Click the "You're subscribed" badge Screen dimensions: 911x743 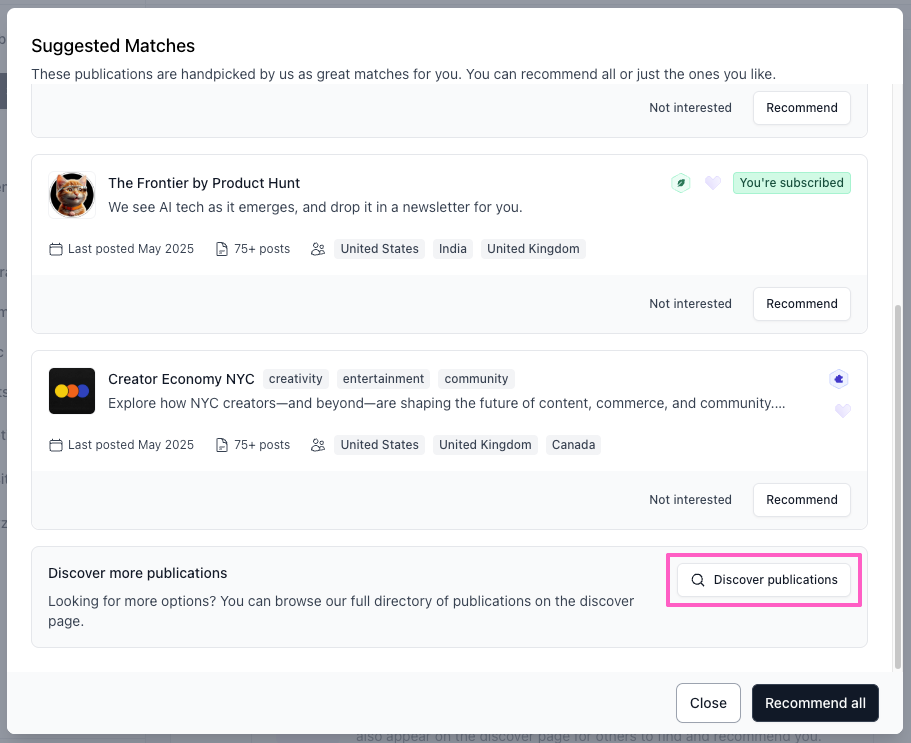point(791,183)
